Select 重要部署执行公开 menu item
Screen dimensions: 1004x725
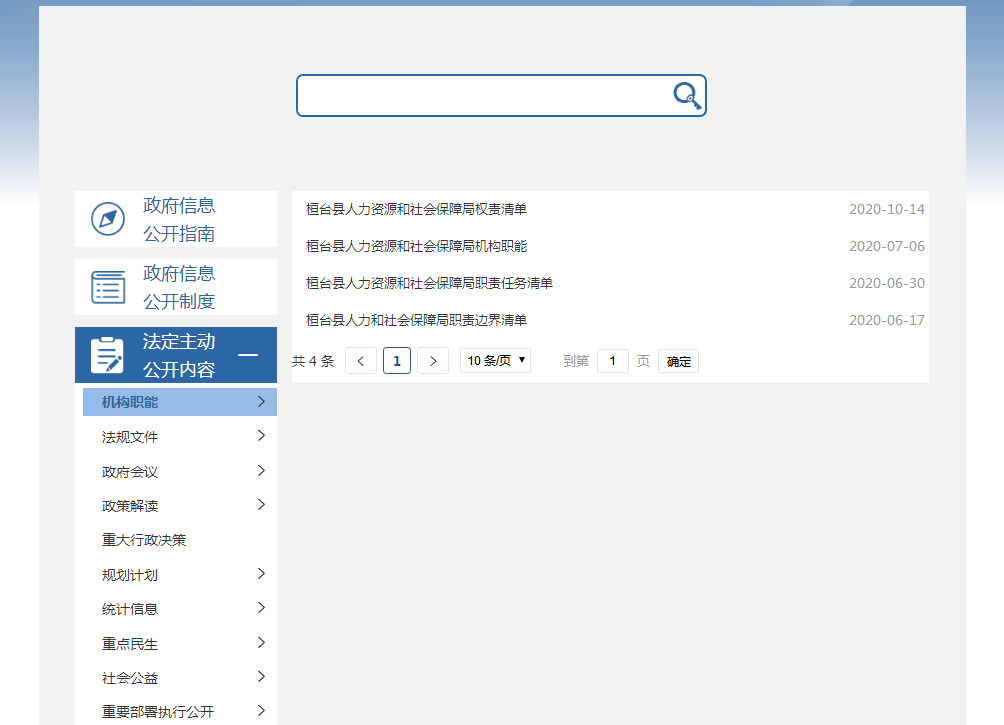tap(158, 712)
